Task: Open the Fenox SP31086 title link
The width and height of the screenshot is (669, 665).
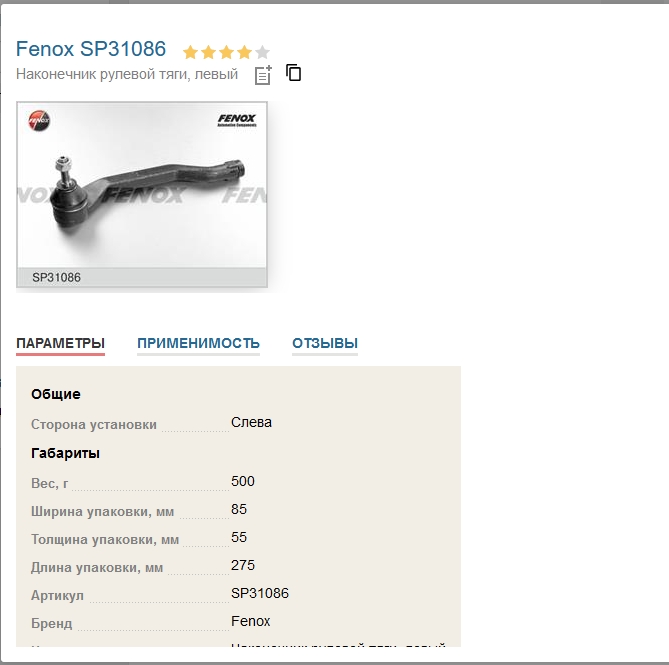Action: coord(91,49)
